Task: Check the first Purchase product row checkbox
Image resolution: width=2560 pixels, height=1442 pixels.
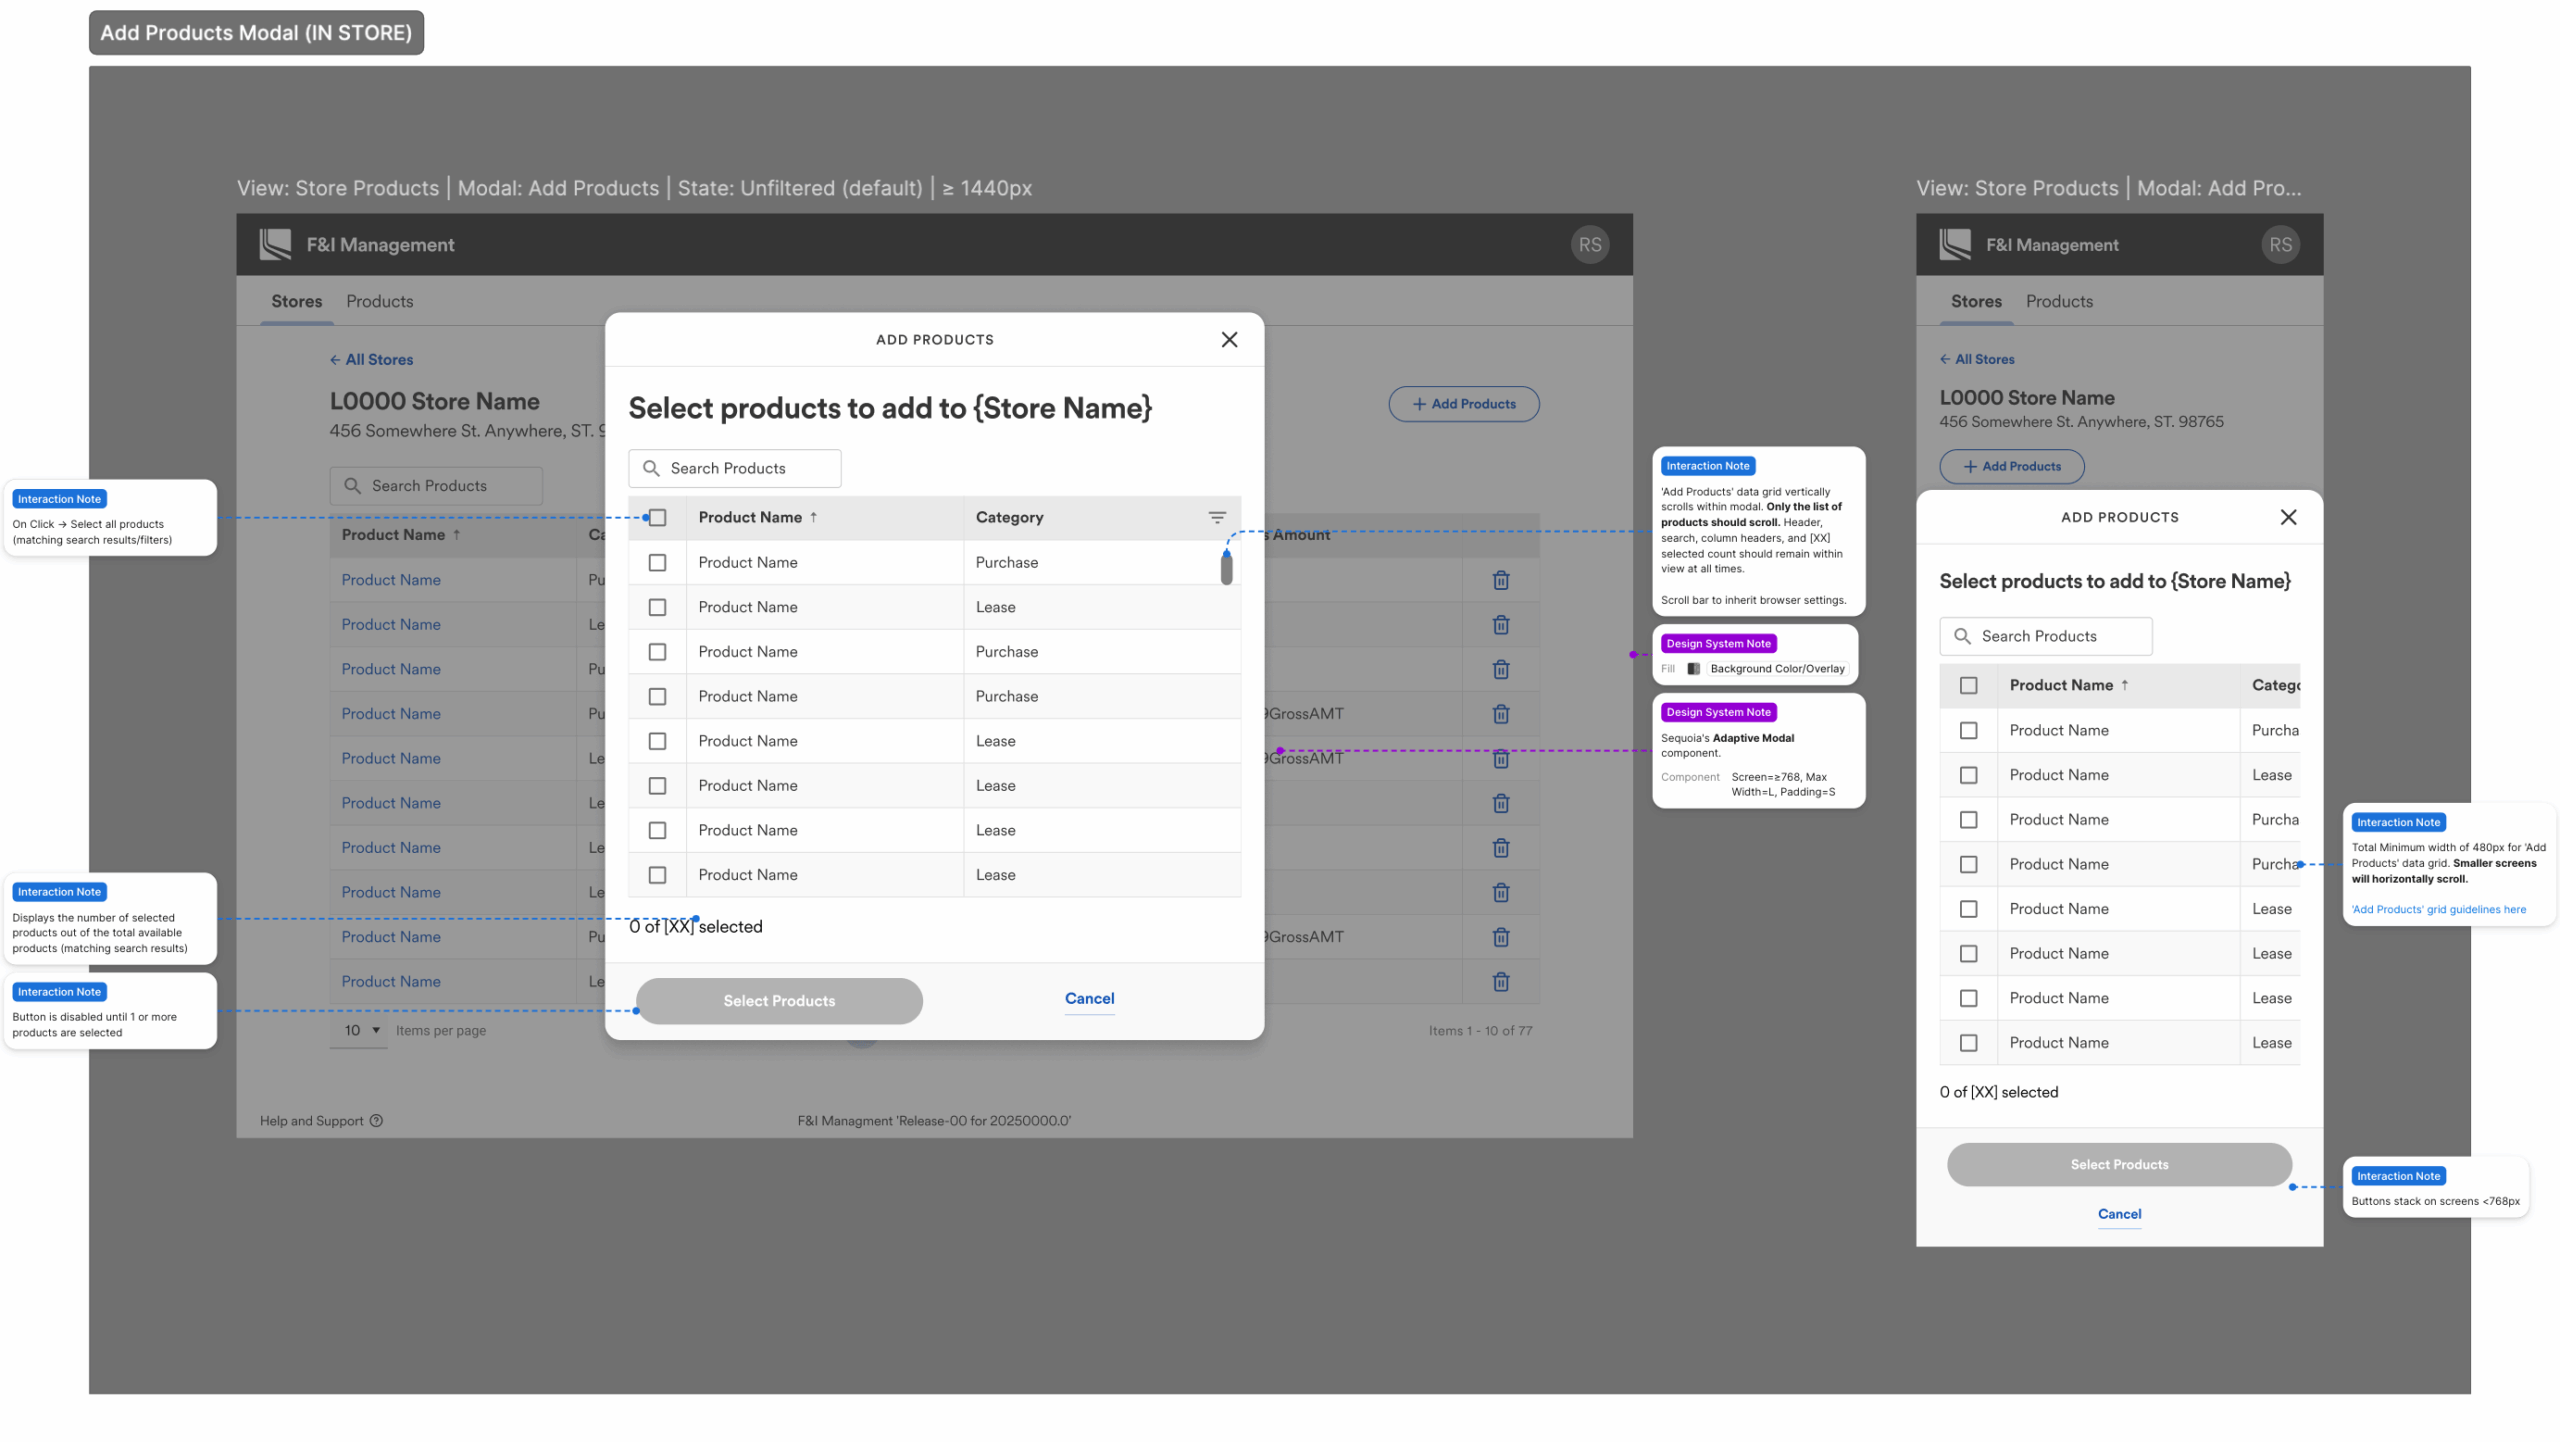Action: (657, 562)
